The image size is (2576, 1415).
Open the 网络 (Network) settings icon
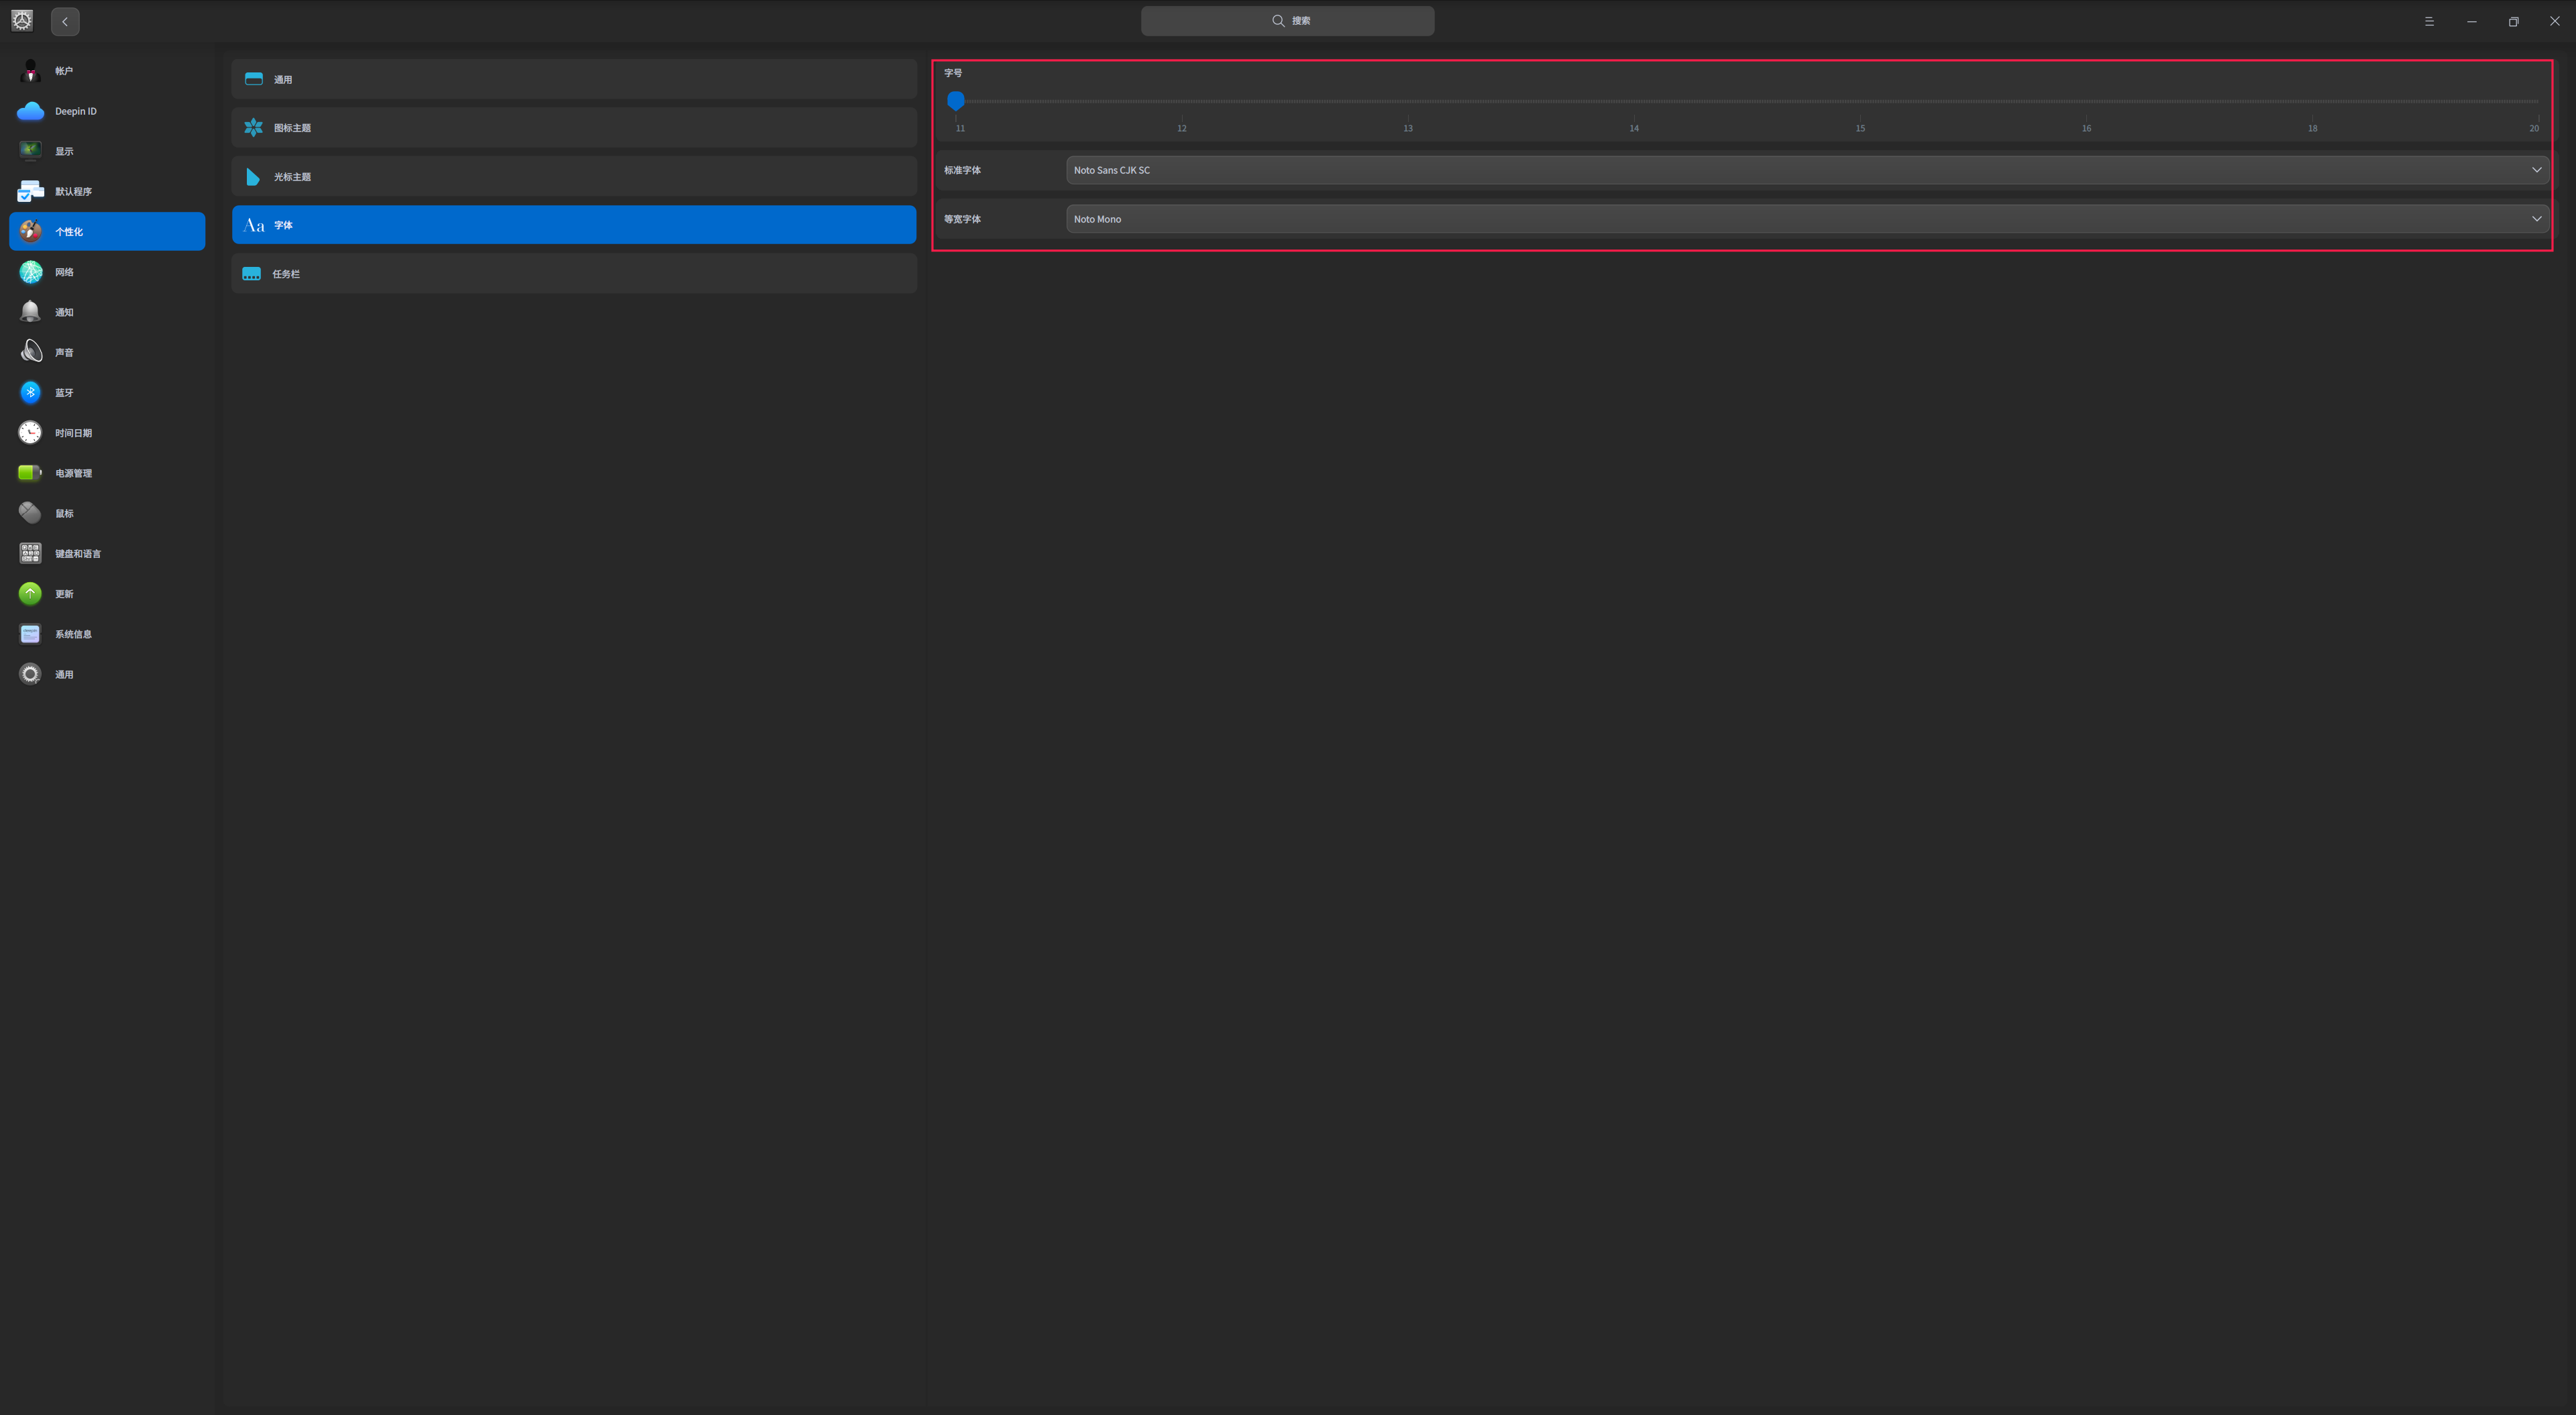point(30,271)
